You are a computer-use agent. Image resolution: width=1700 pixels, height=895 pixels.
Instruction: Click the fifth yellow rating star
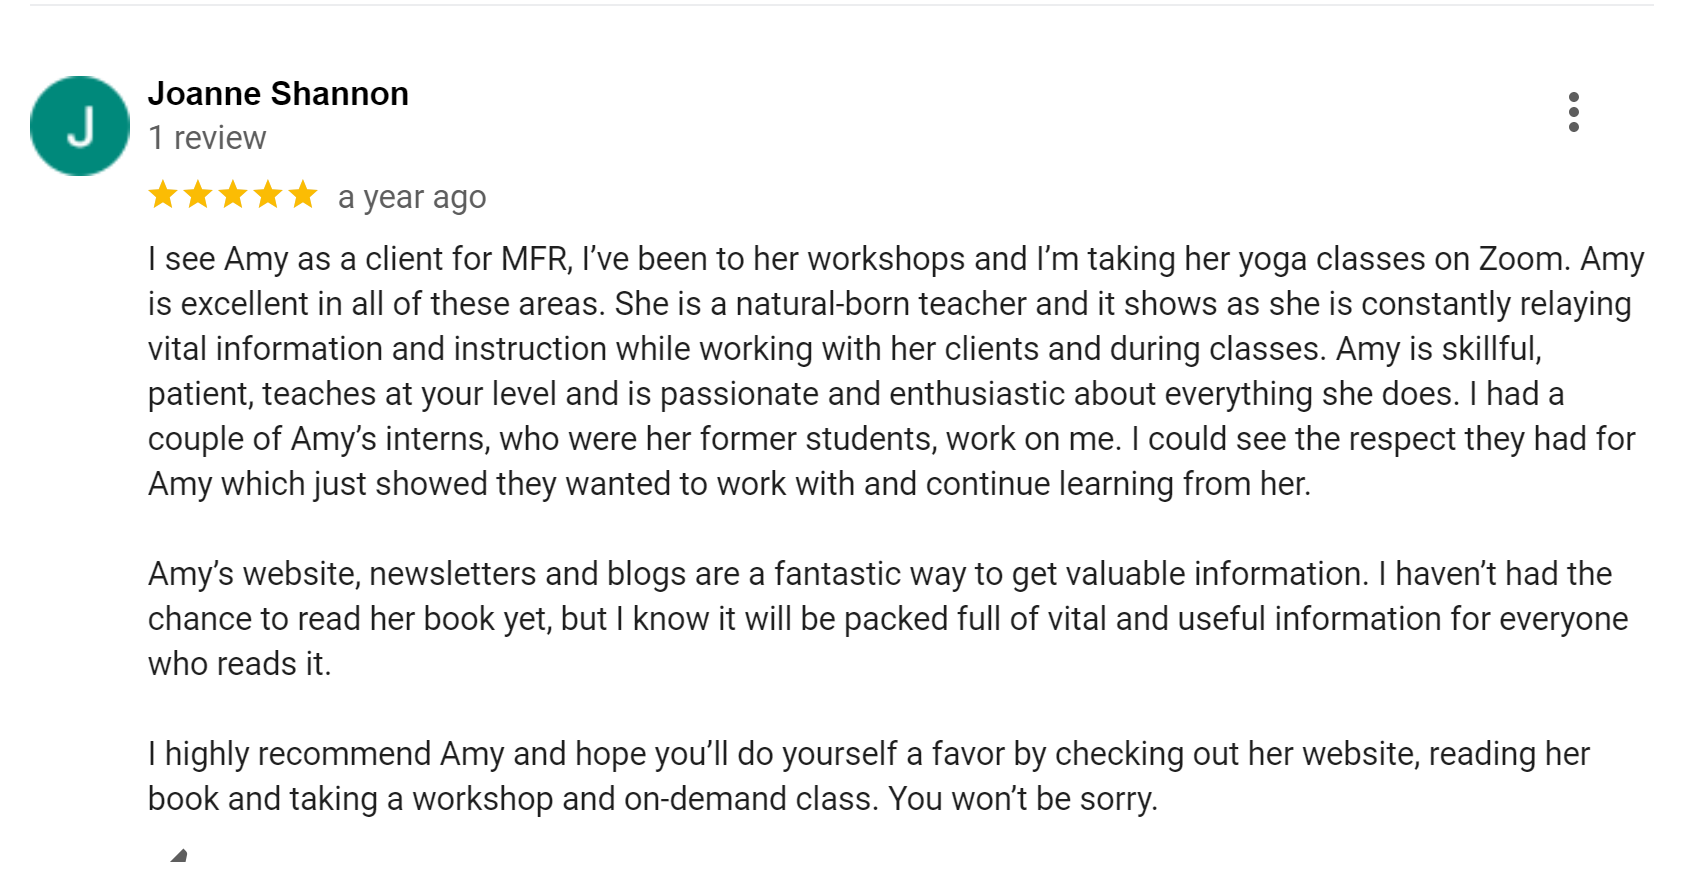click(x=303, y=195)
